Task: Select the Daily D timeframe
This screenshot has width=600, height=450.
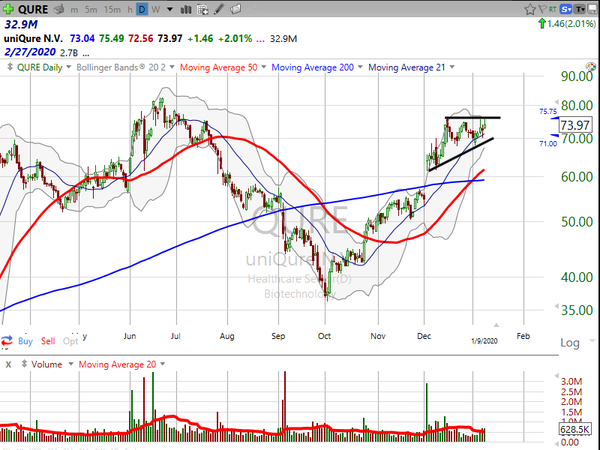Action: click(x=142, y=10)
